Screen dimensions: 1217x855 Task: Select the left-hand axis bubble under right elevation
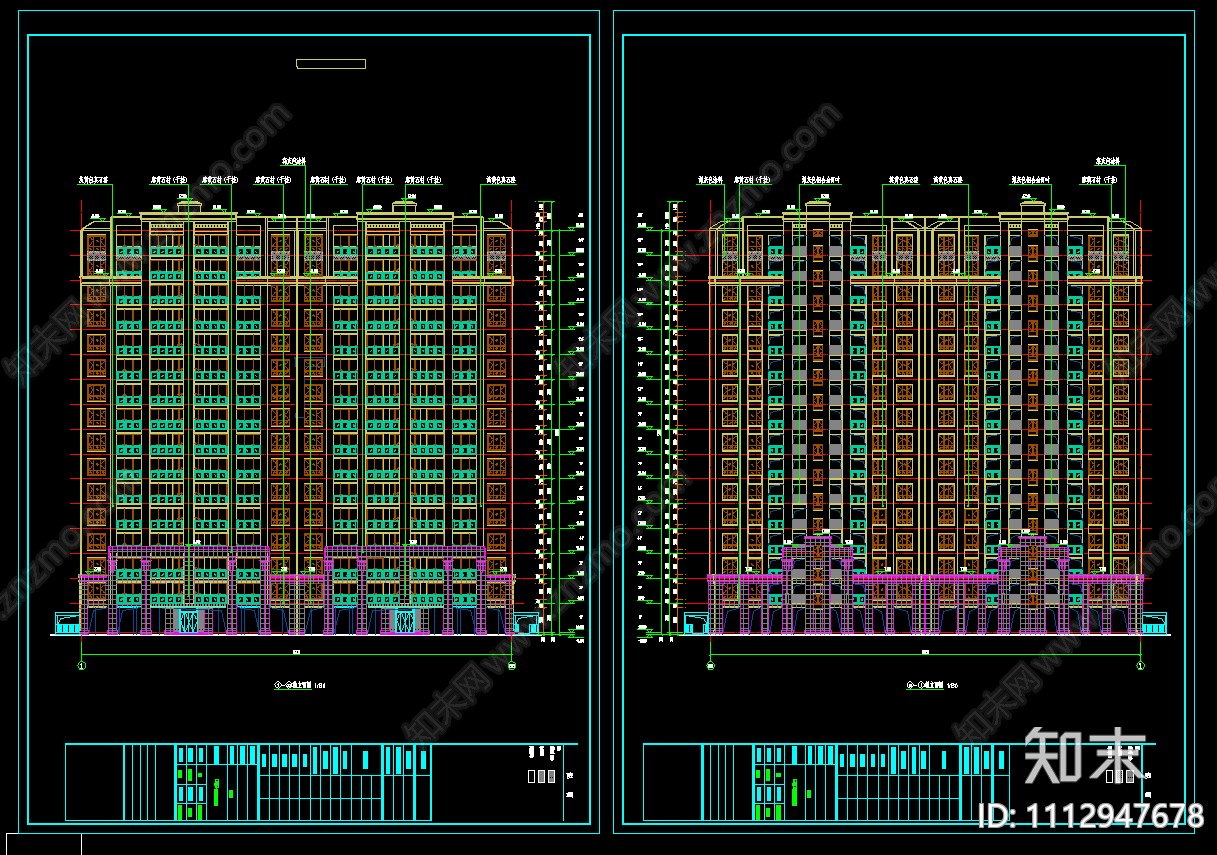pos(711,665)
